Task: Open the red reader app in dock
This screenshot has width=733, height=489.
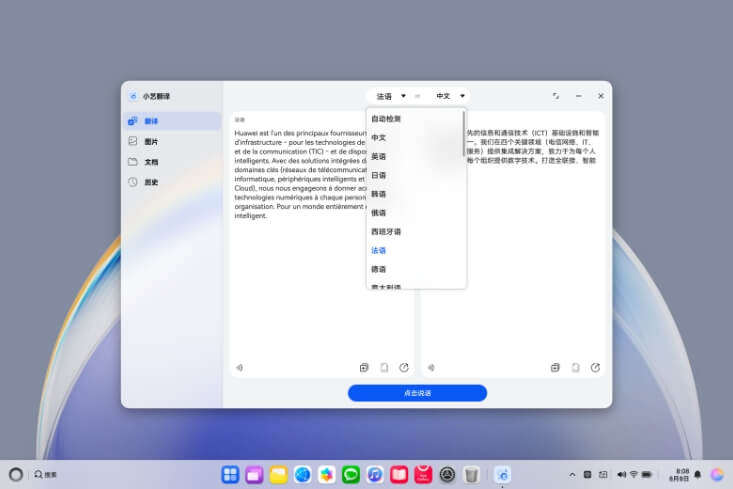Action: 399,475
